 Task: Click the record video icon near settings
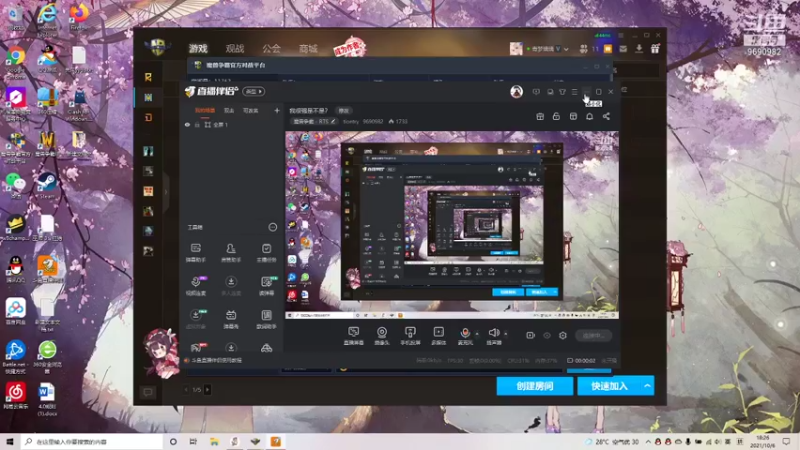531,335
